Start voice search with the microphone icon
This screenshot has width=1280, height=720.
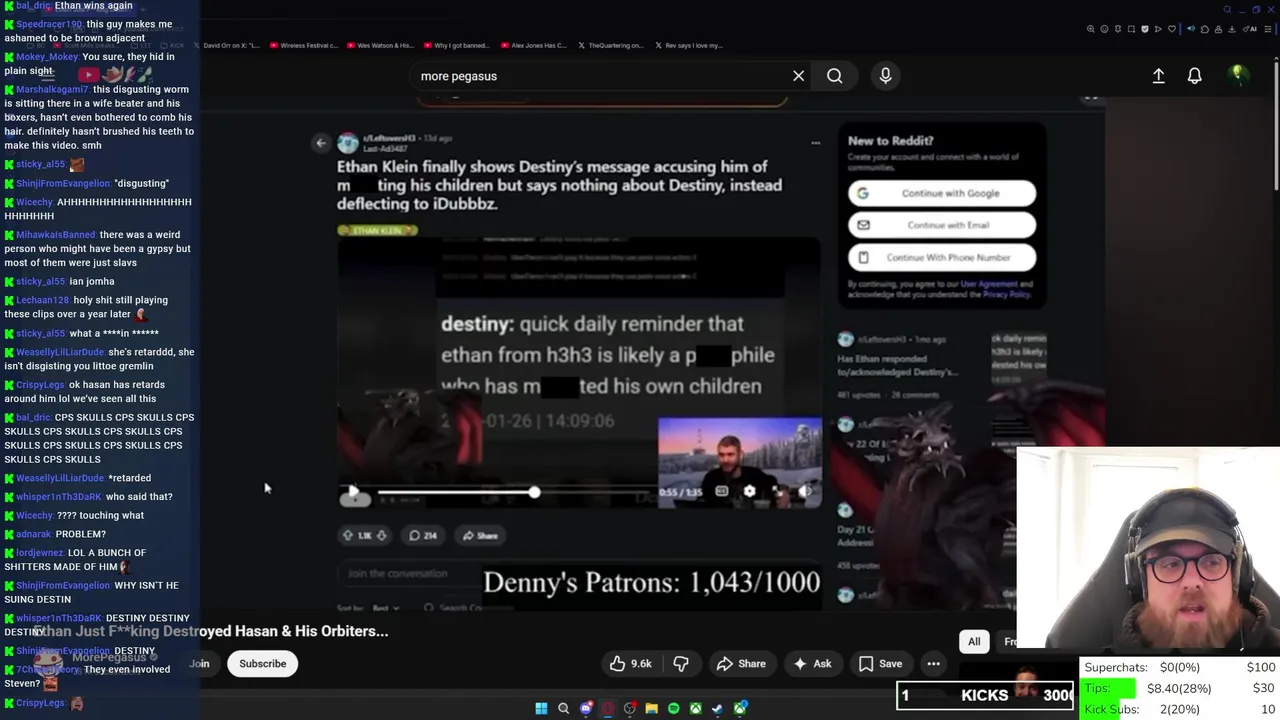[x=885, y=76]
